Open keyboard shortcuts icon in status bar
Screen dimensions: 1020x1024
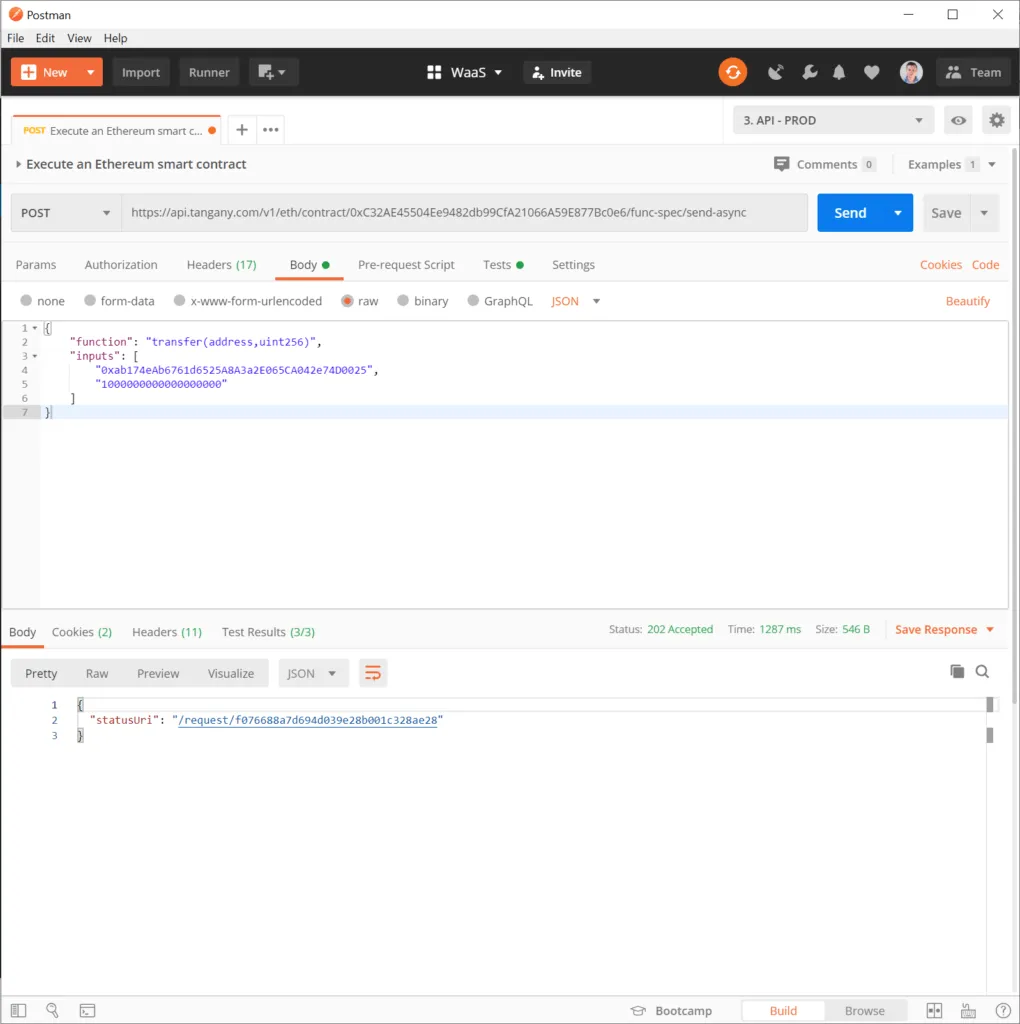[968, 1010]
